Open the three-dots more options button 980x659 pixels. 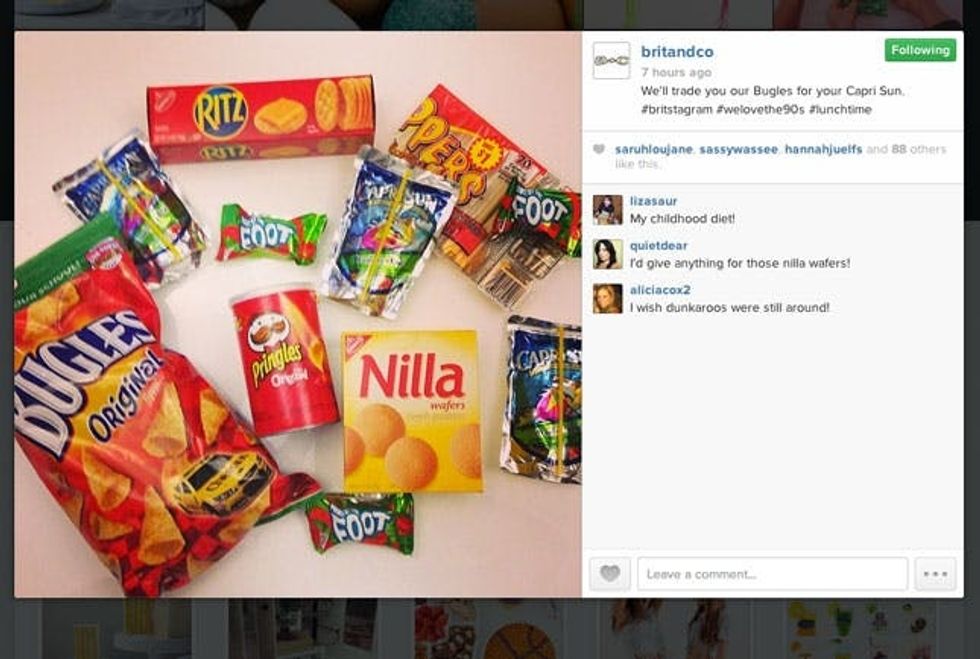coord(936,573)
